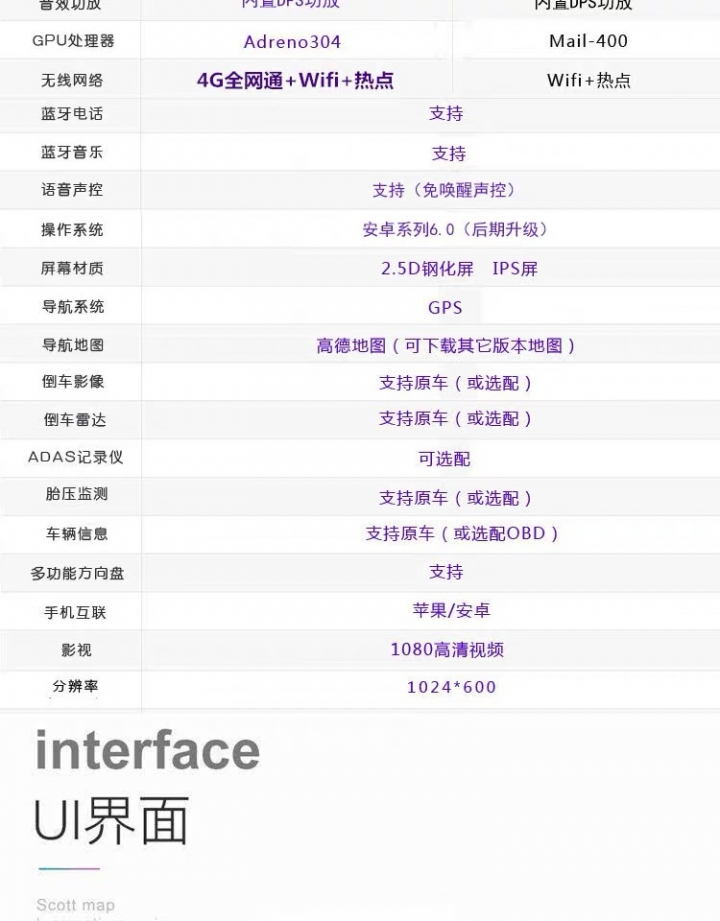The image size is (720, 921).
Task: Click the 蓝牙音乐 row label
Action: point(72,152)
